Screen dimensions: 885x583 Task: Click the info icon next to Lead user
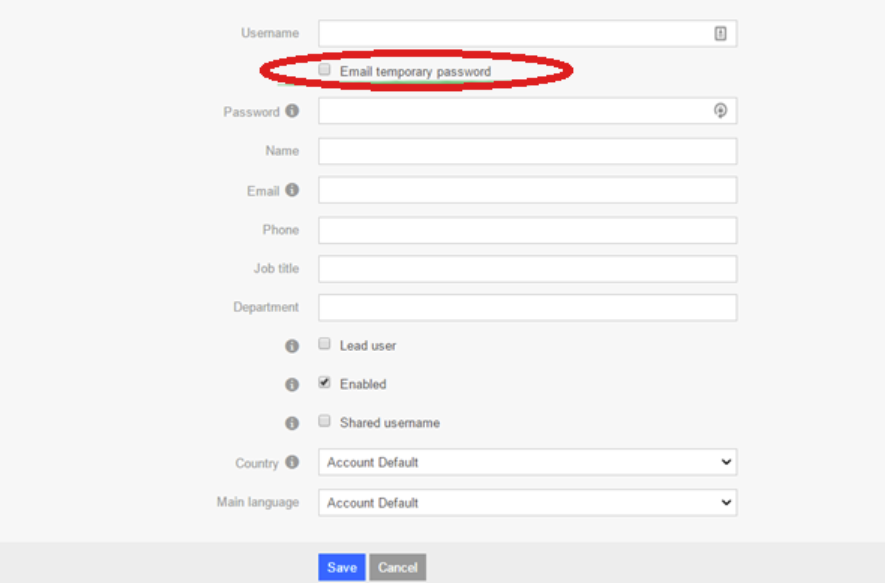[292, 346]
